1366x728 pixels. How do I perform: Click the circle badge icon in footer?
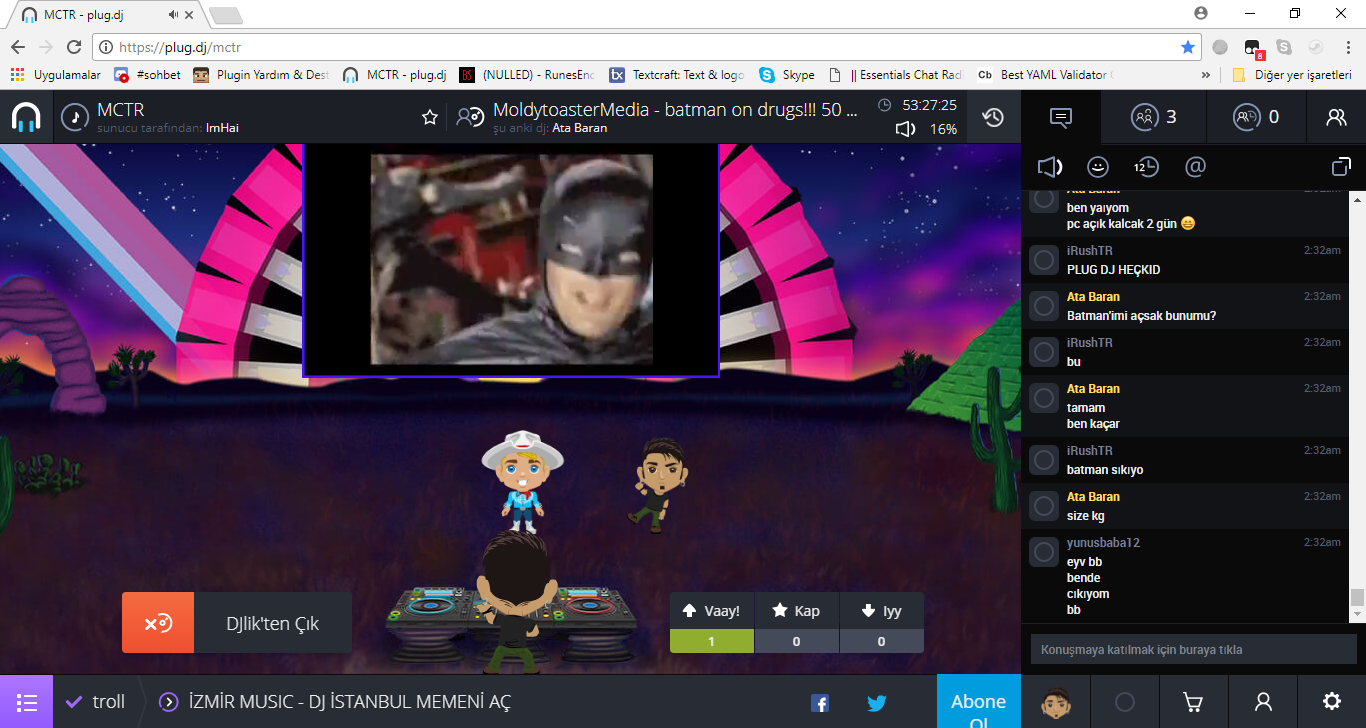coord(1125,702)
